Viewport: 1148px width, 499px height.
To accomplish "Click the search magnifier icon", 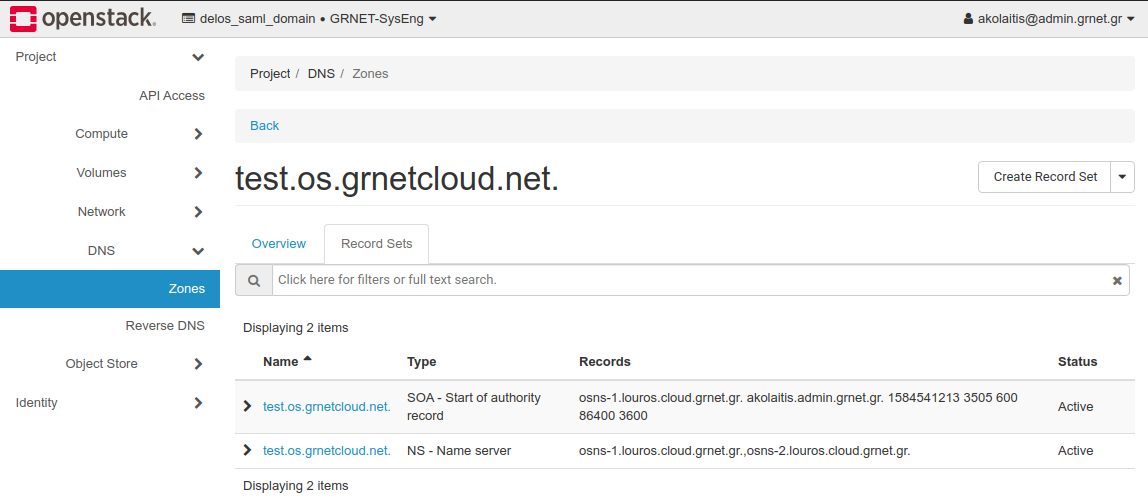I will tap(254, 281).
